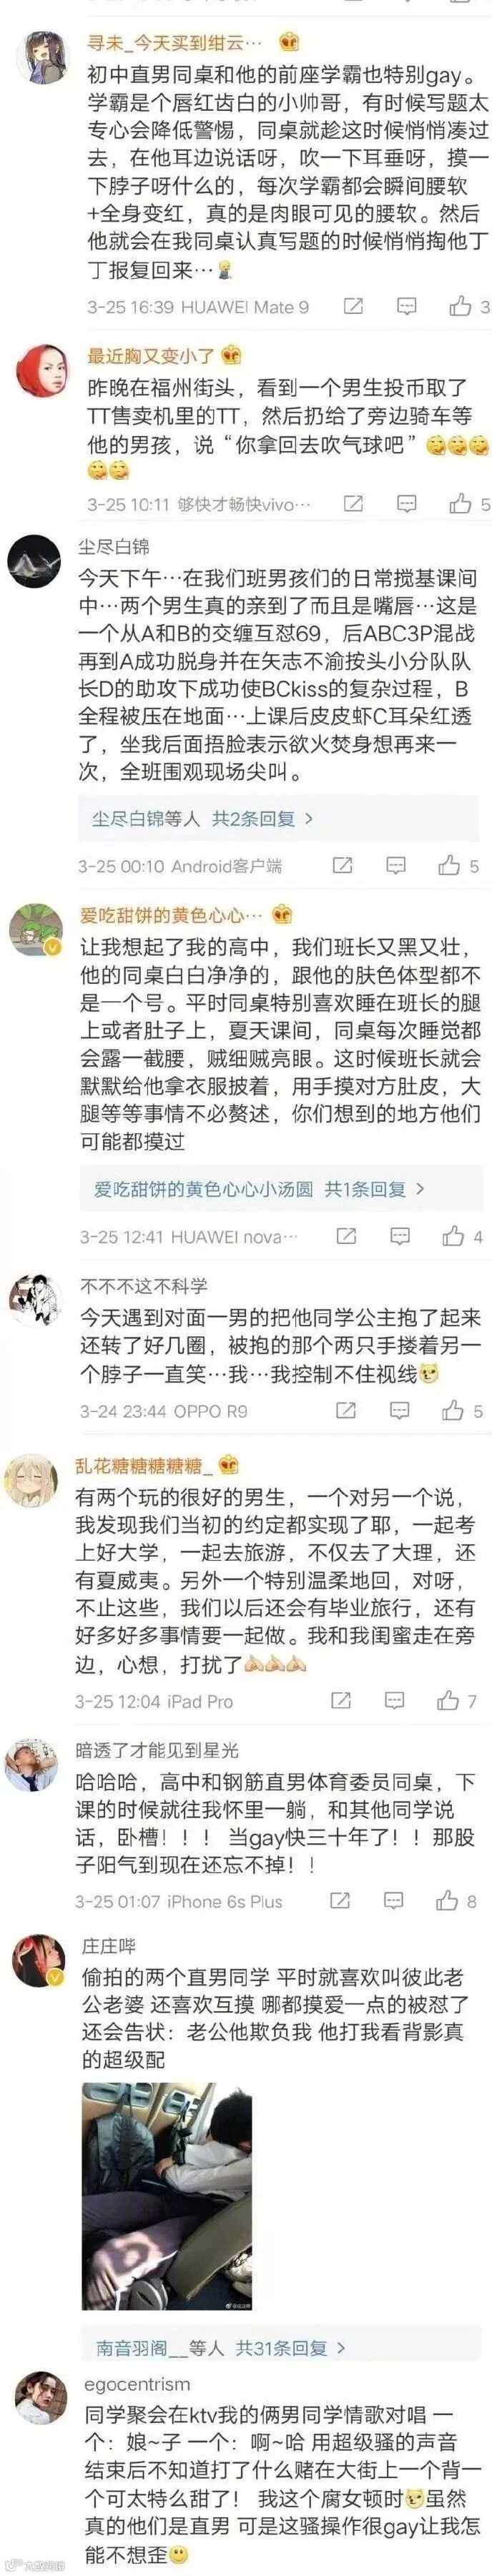This screenshot has height=2576, width=492.
Task: Comment on the vivo post
Action: [407, 503]
